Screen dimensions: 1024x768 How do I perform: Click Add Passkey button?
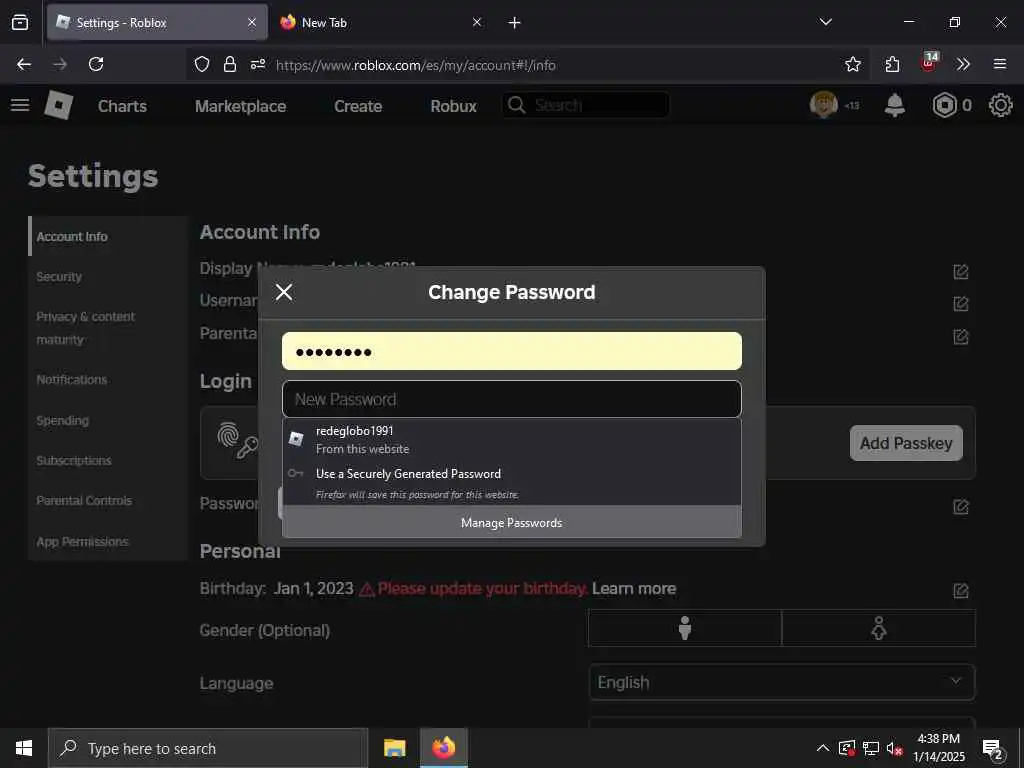(x=906, y=443)
